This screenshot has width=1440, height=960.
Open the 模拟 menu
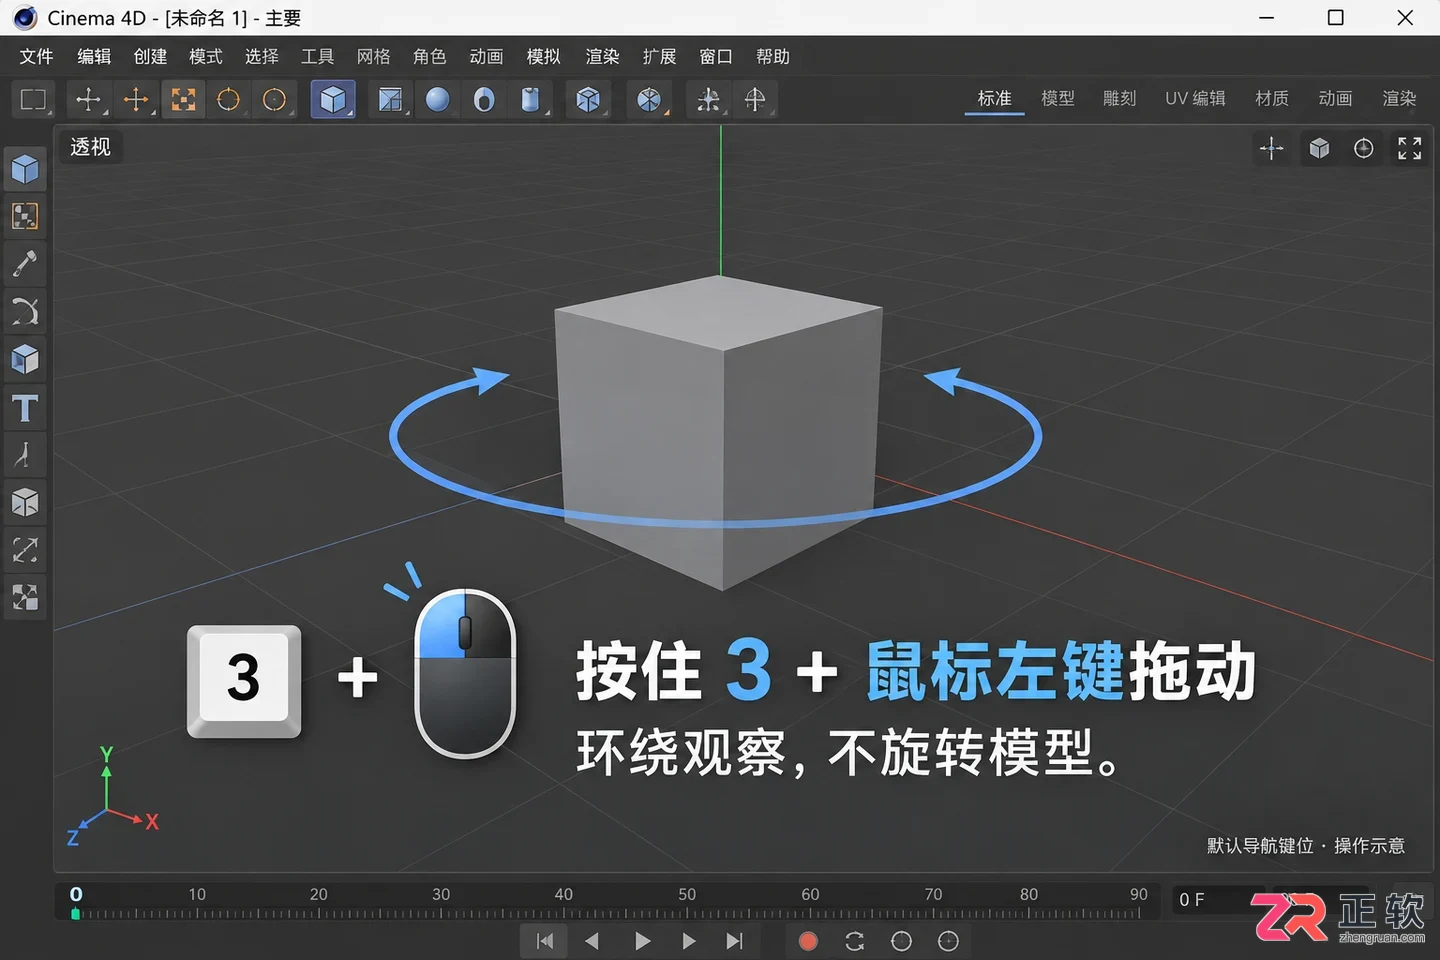pos(544,57)
